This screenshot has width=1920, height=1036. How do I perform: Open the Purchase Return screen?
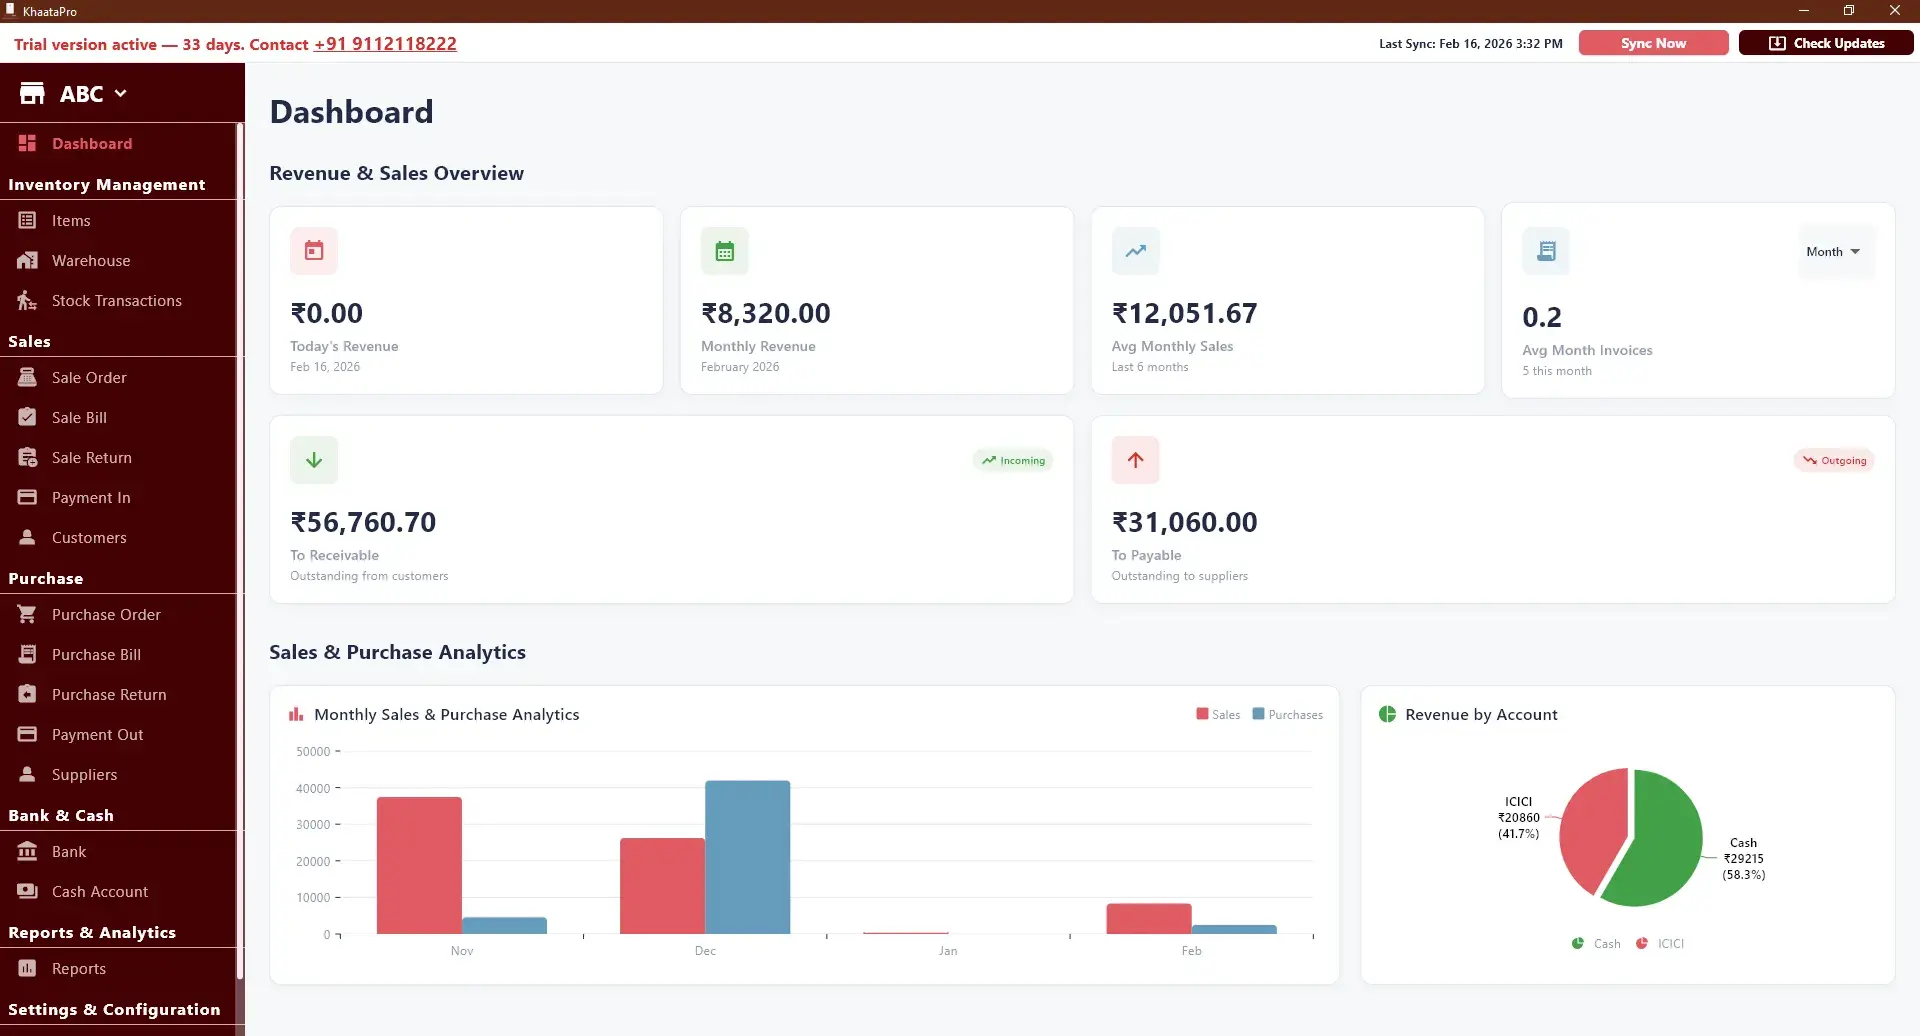108,694
